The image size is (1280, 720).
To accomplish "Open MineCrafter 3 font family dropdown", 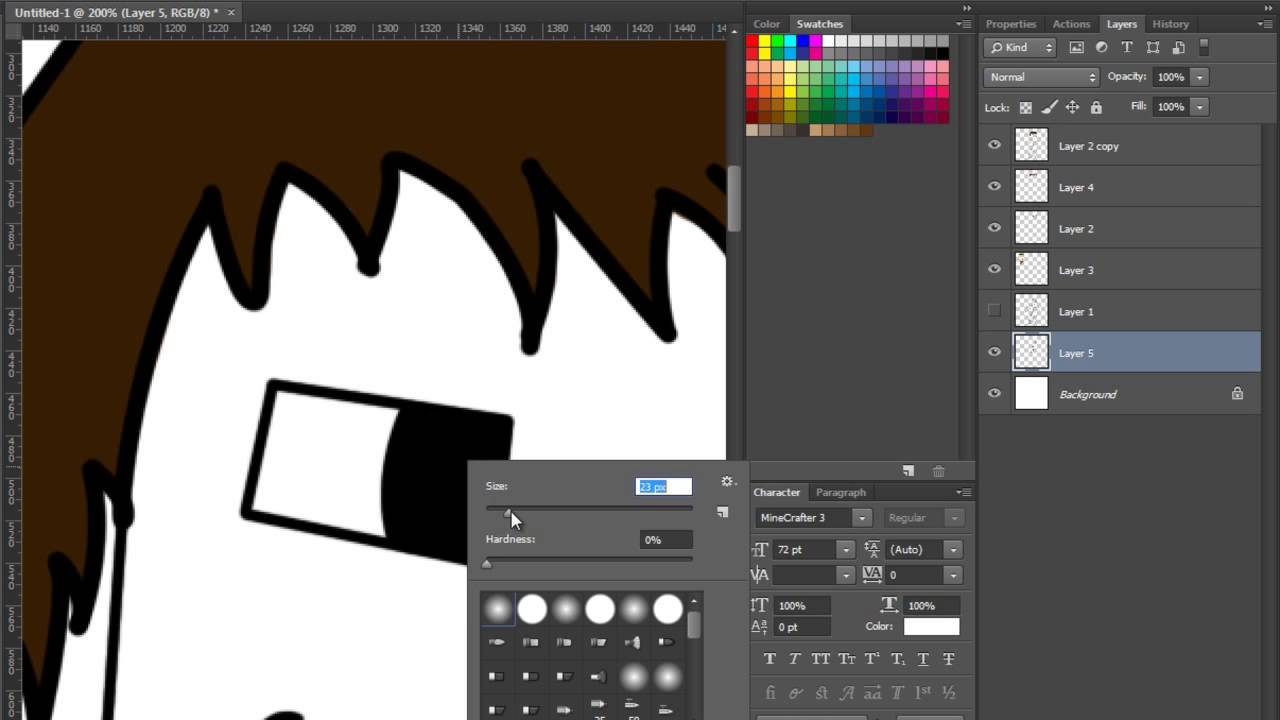I will click(861, 518).
